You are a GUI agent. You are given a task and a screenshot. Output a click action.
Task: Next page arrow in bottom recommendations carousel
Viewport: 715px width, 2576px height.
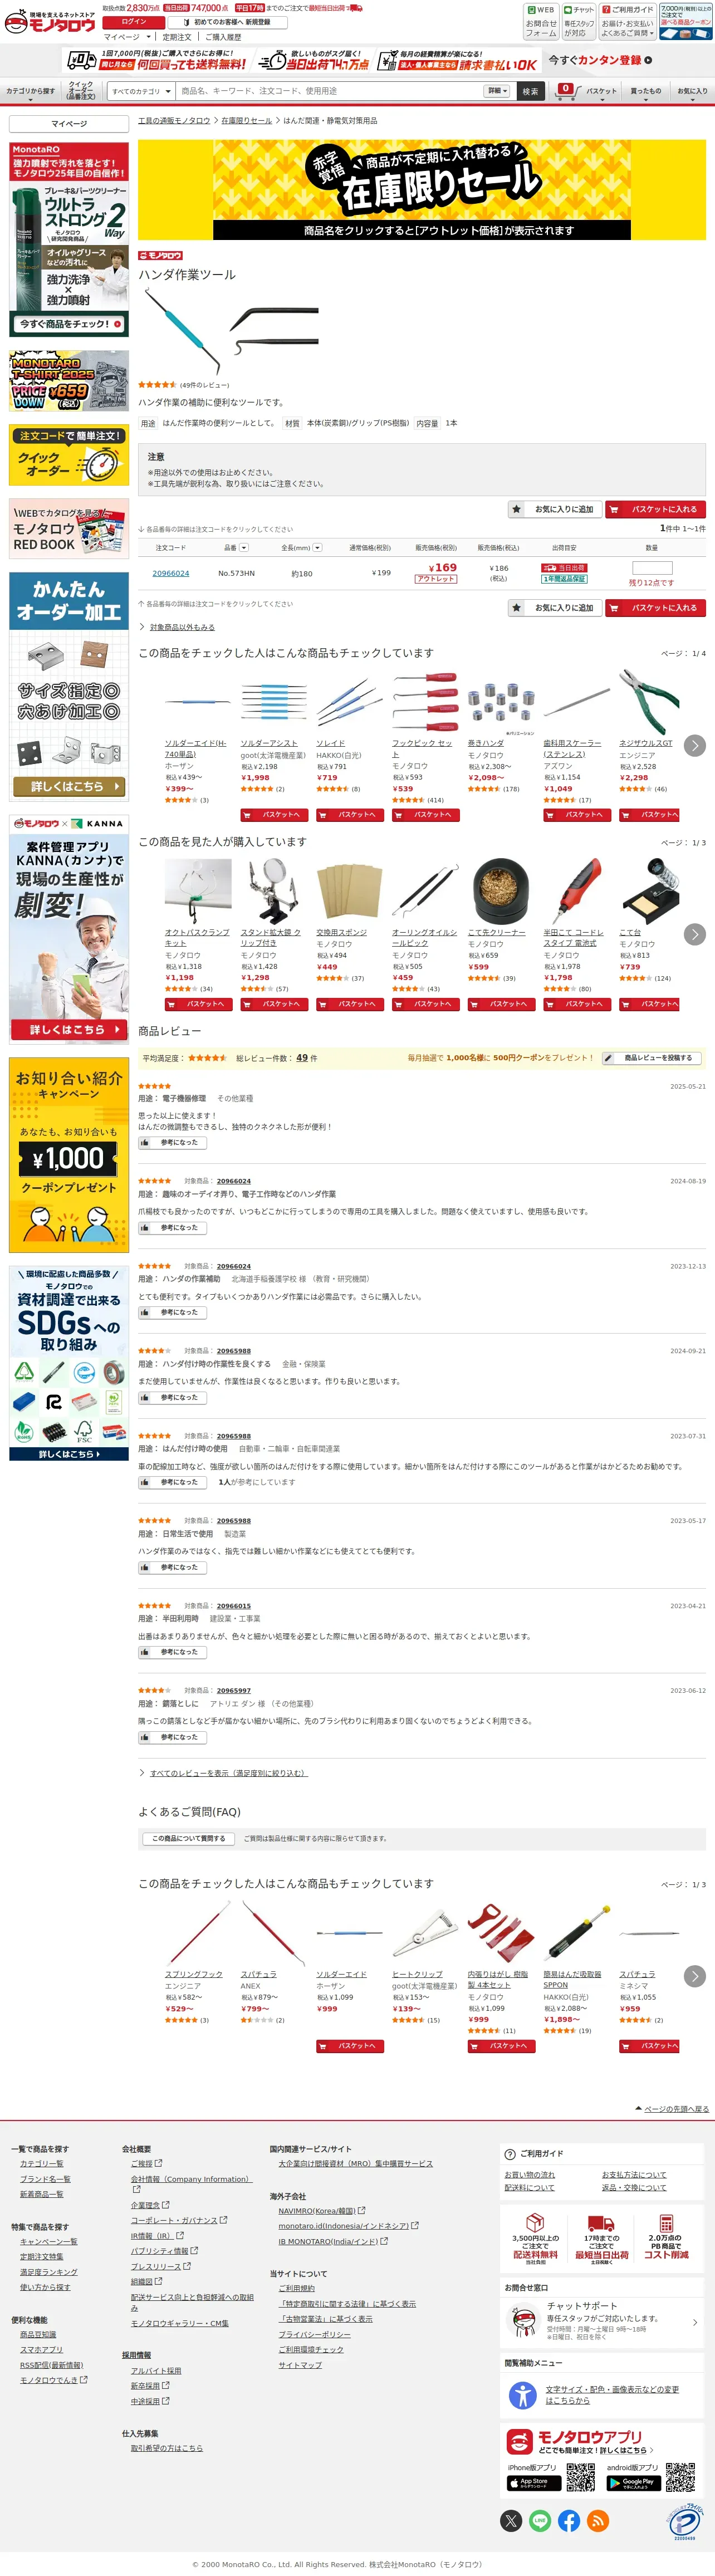click(x=695, y=1976)
